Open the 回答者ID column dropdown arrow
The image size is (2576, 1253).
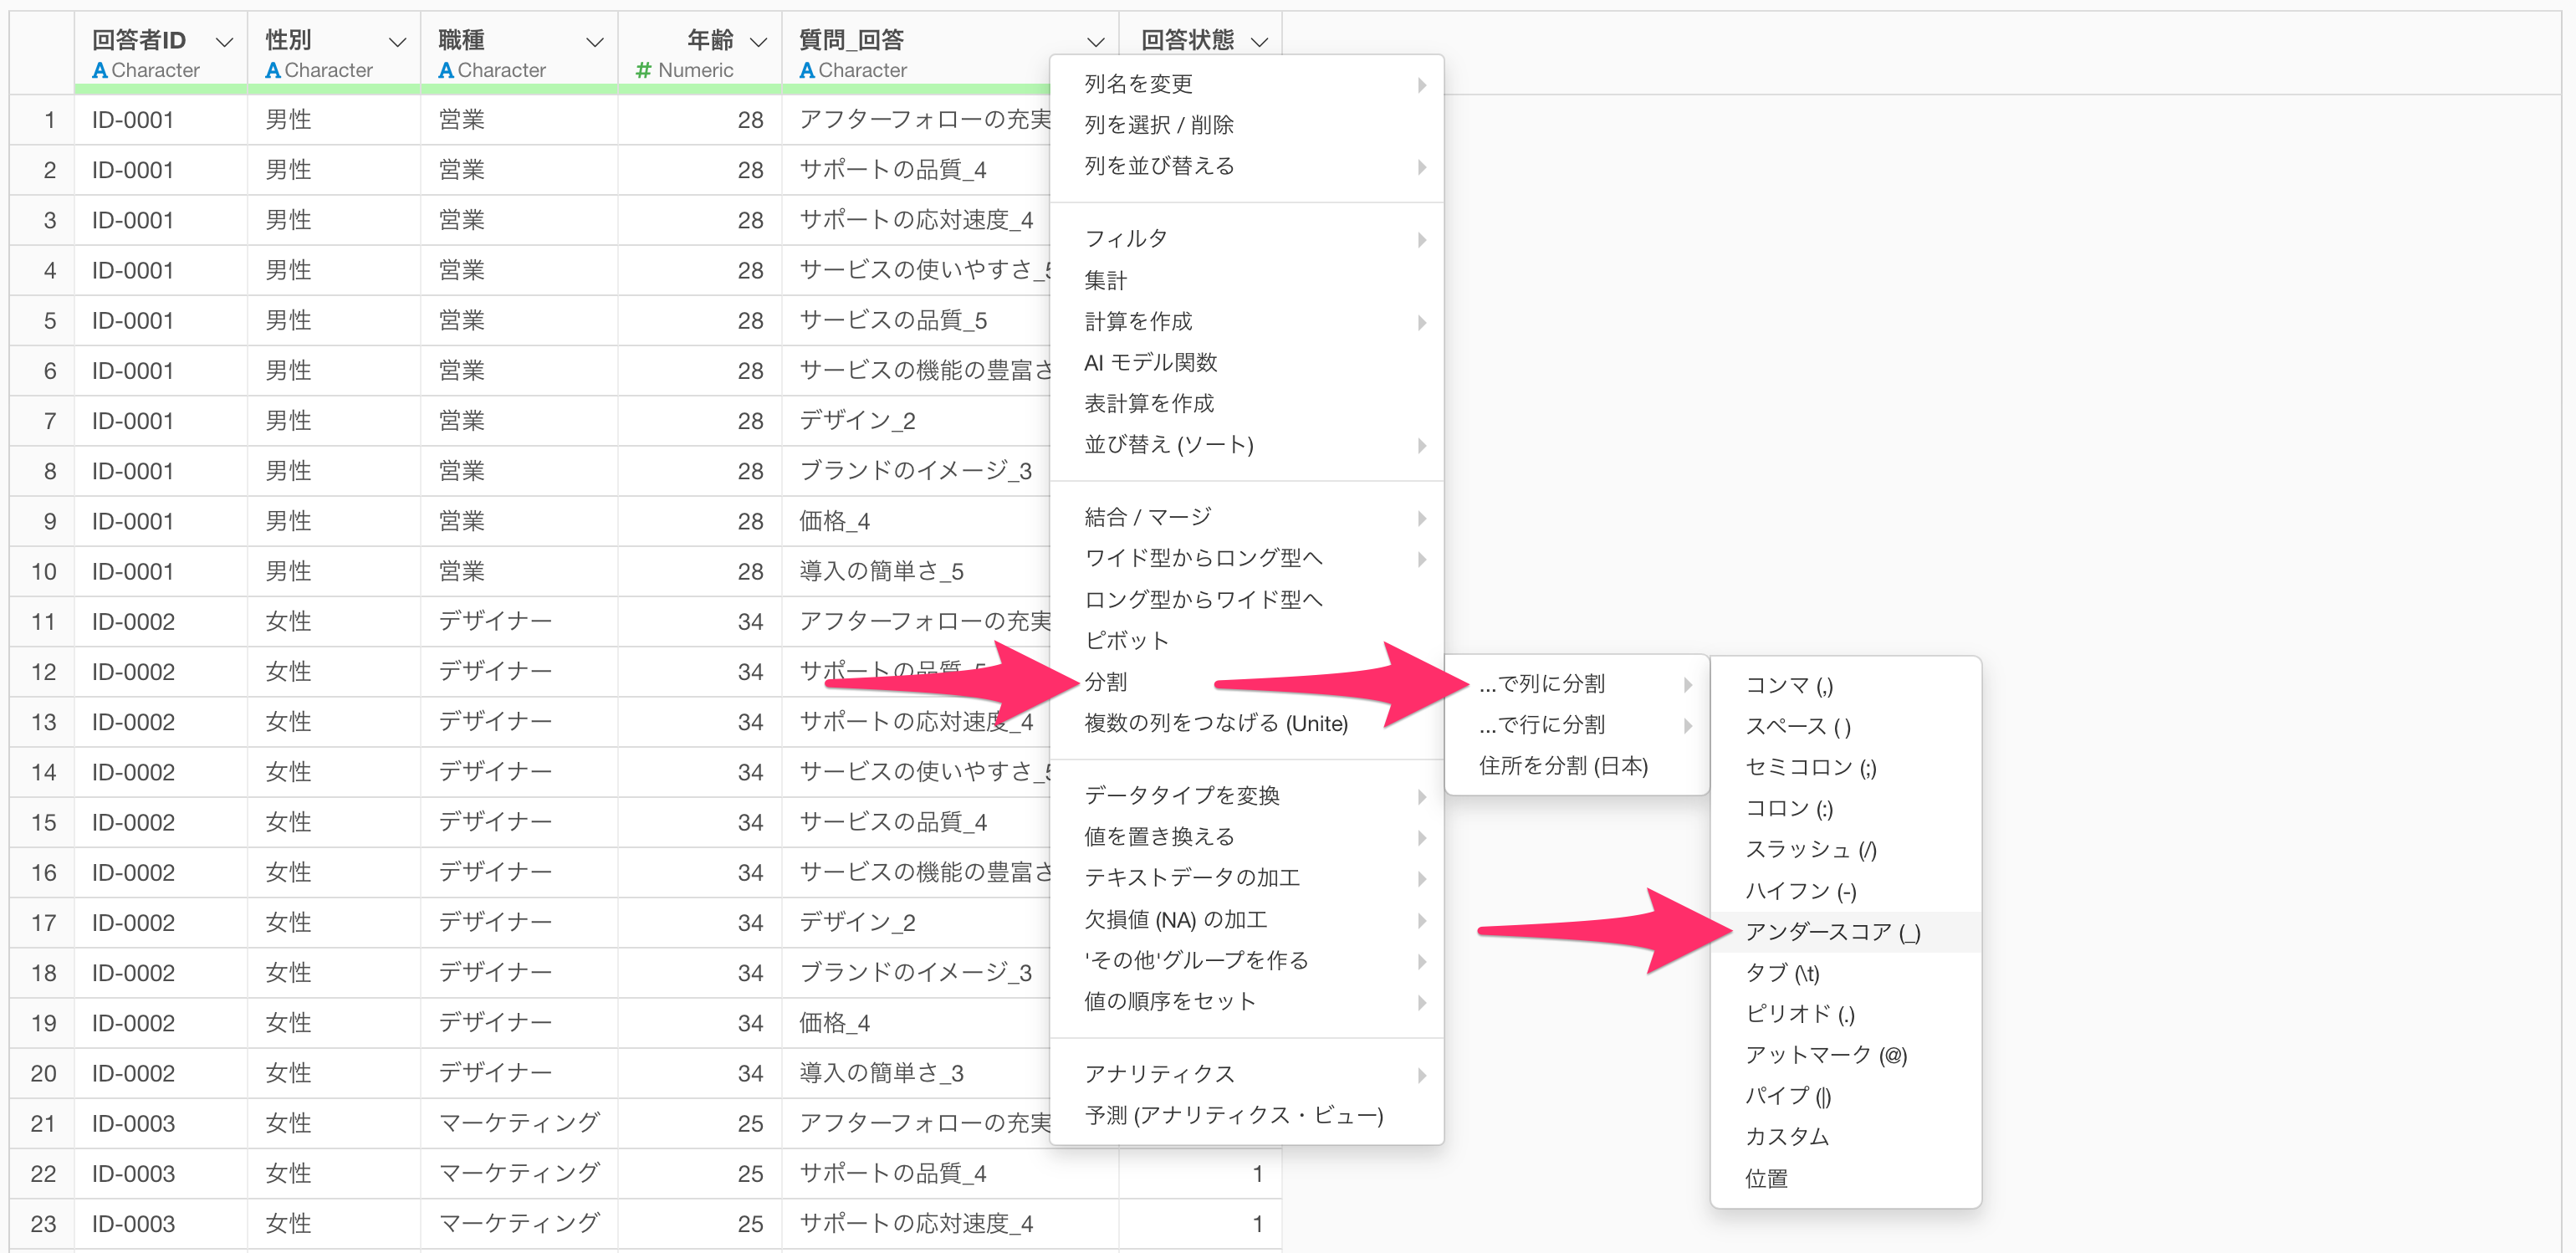(224, 42)
